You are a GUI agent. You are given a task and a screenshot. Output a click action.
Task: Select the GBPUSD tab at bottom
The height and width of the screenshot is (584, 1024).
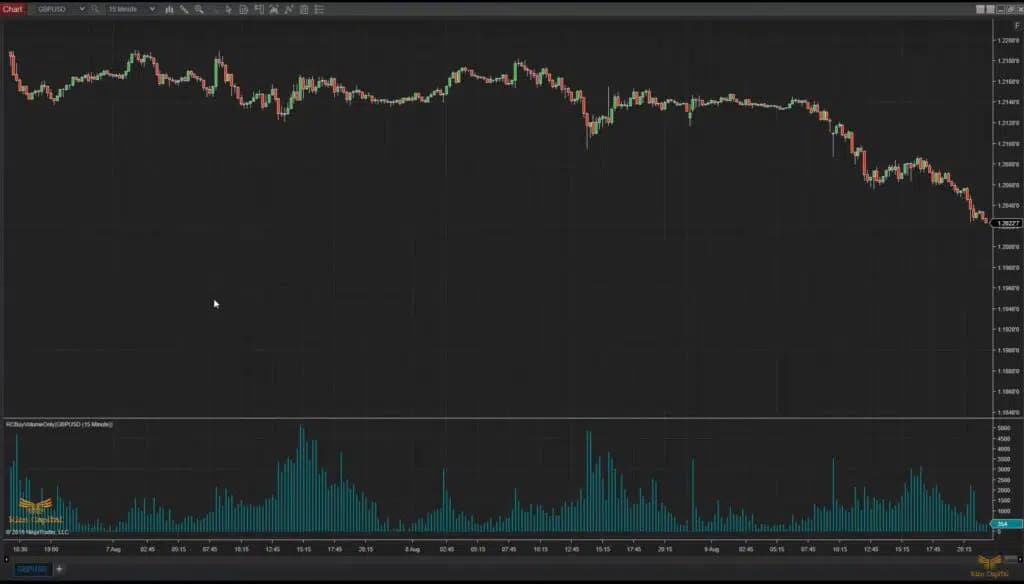pos(31,569)
